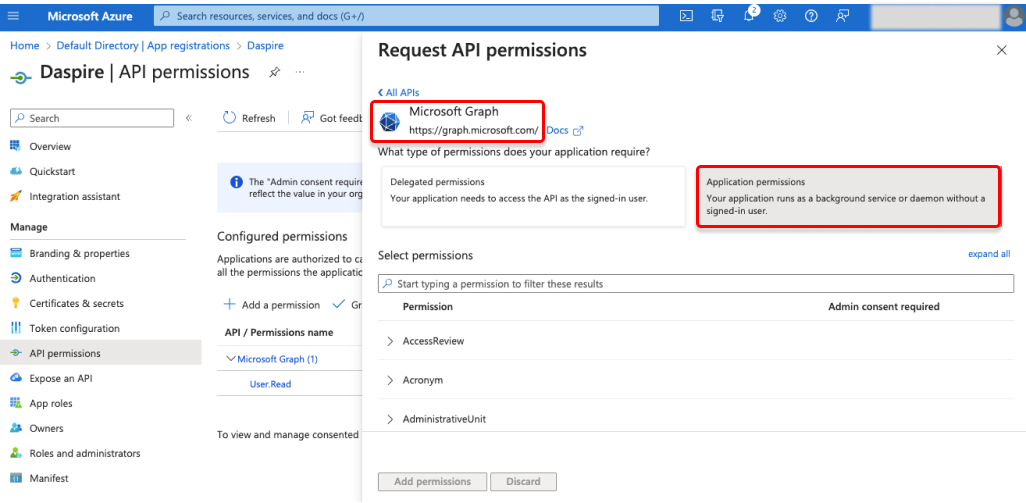The height and width of the screenshot is (503, 1026).
Task: Open the User.Read permission
Action: point(270,384)
